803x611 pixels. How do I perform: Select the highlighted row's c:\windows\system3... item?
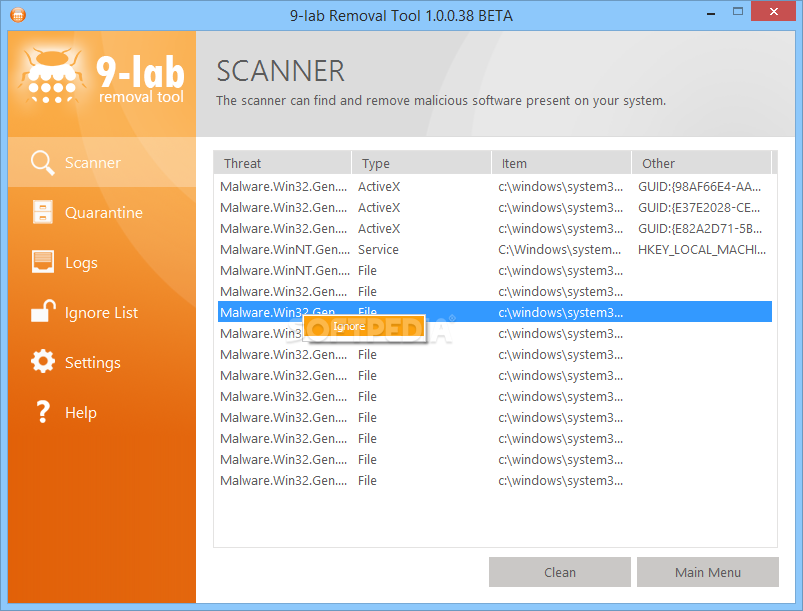pos(561,312)
